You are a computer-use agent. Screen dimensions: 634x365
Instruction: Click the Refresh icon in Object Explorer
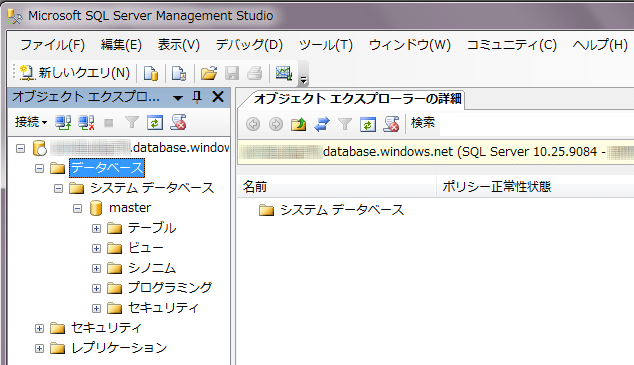coord(155,122)
